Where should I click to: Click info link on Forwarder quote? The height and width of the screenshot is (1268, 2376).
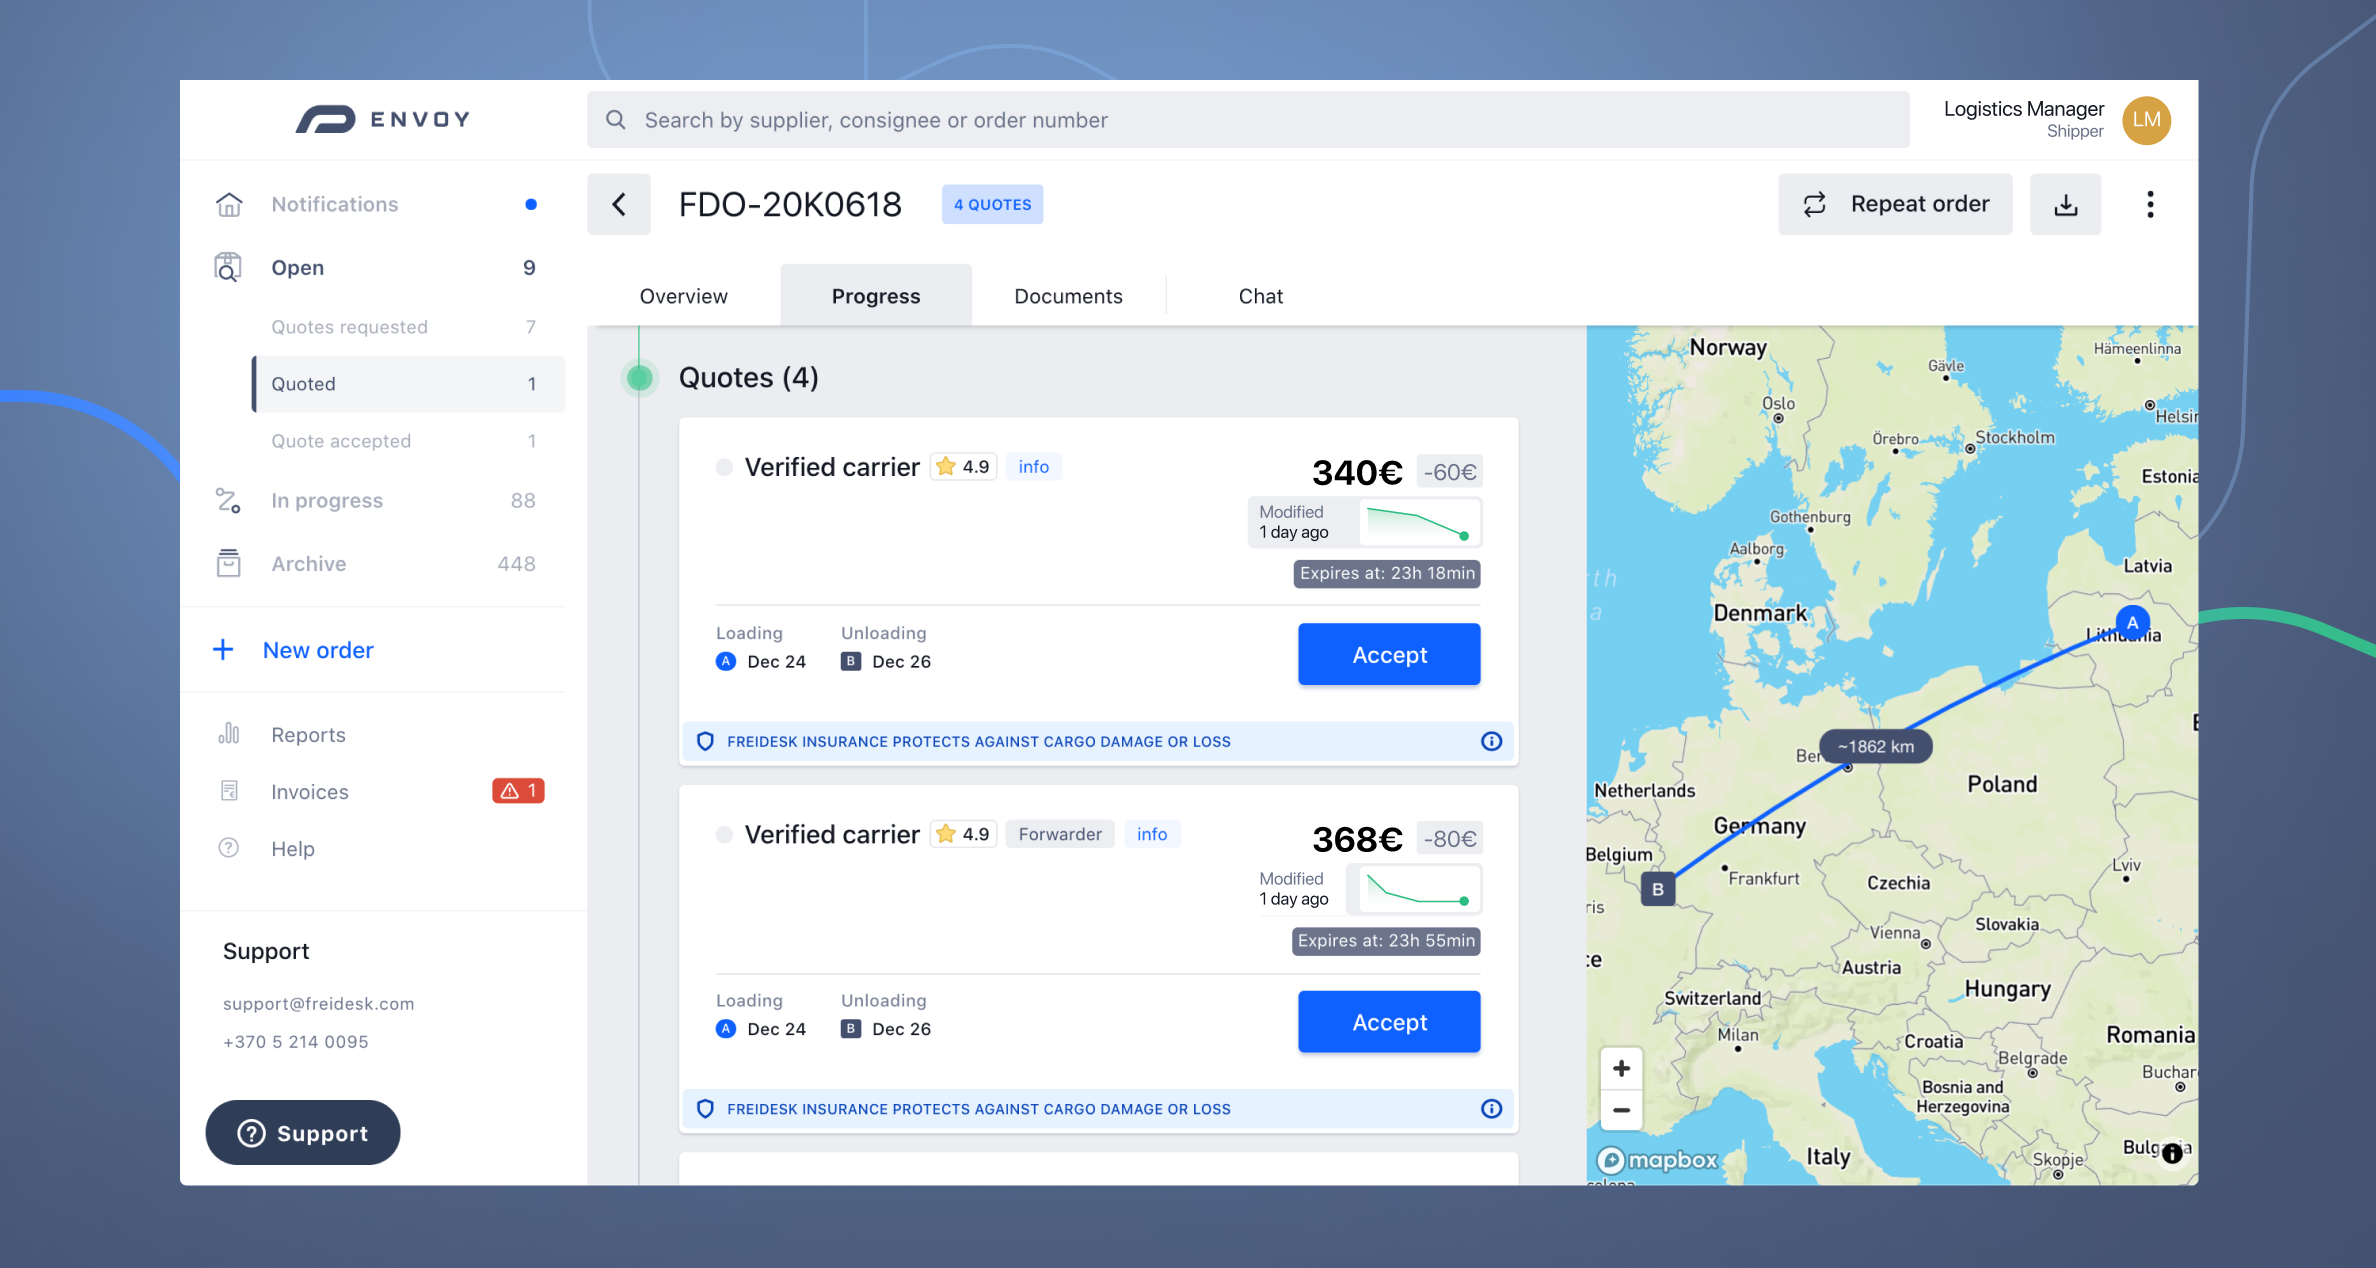(x=1151, y=834)
